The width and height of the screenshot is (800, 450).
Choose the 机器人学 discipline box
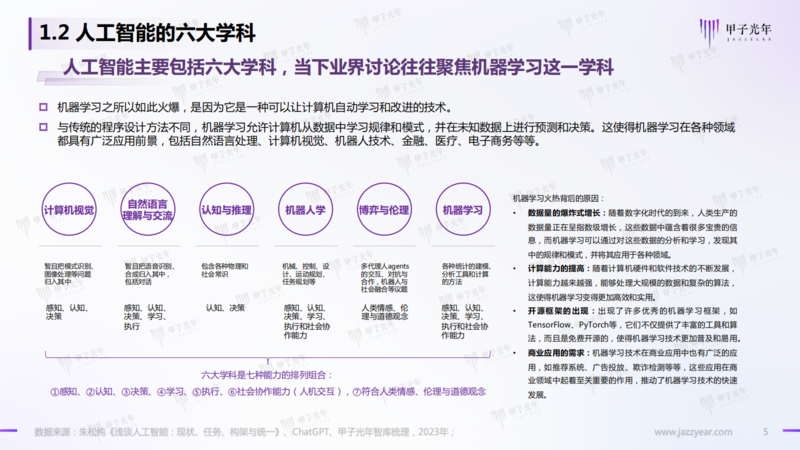[x=306, y=210]
